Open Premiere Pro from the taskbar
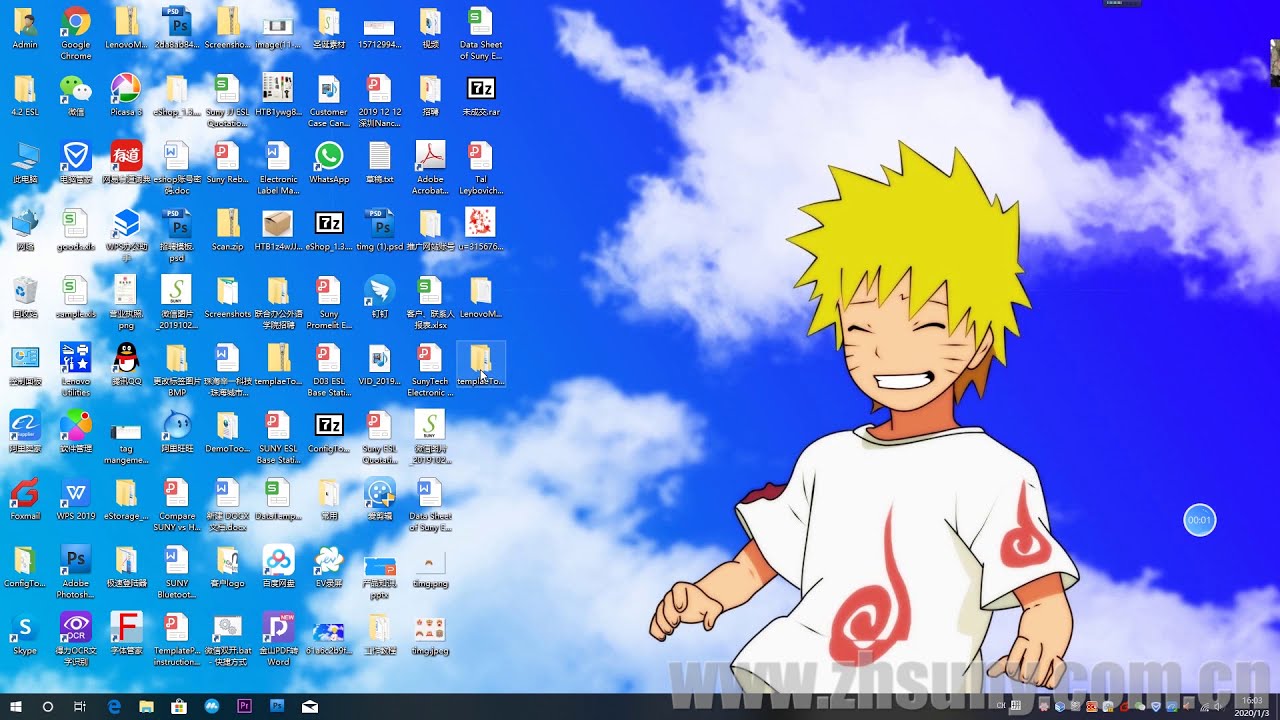1280x720 pixels. pyautogui.click(x=244, y=706)
